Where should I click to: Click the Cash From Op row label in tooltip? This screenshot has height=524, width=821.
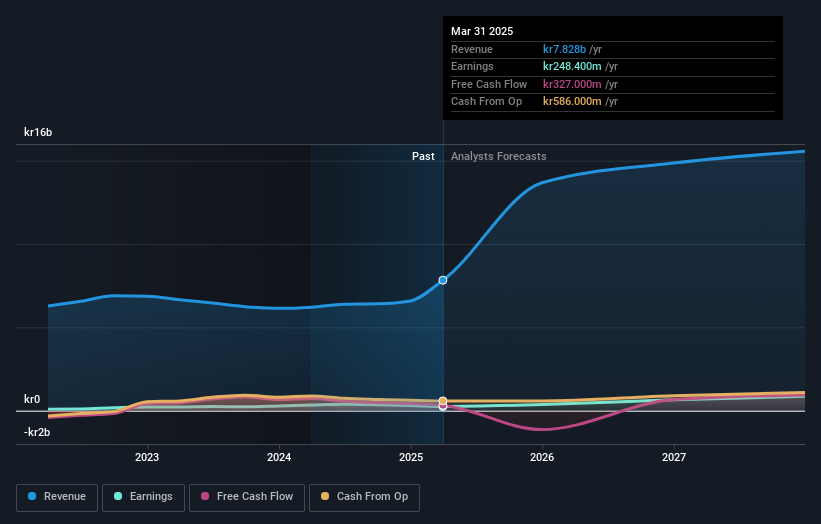pos(486,102)
